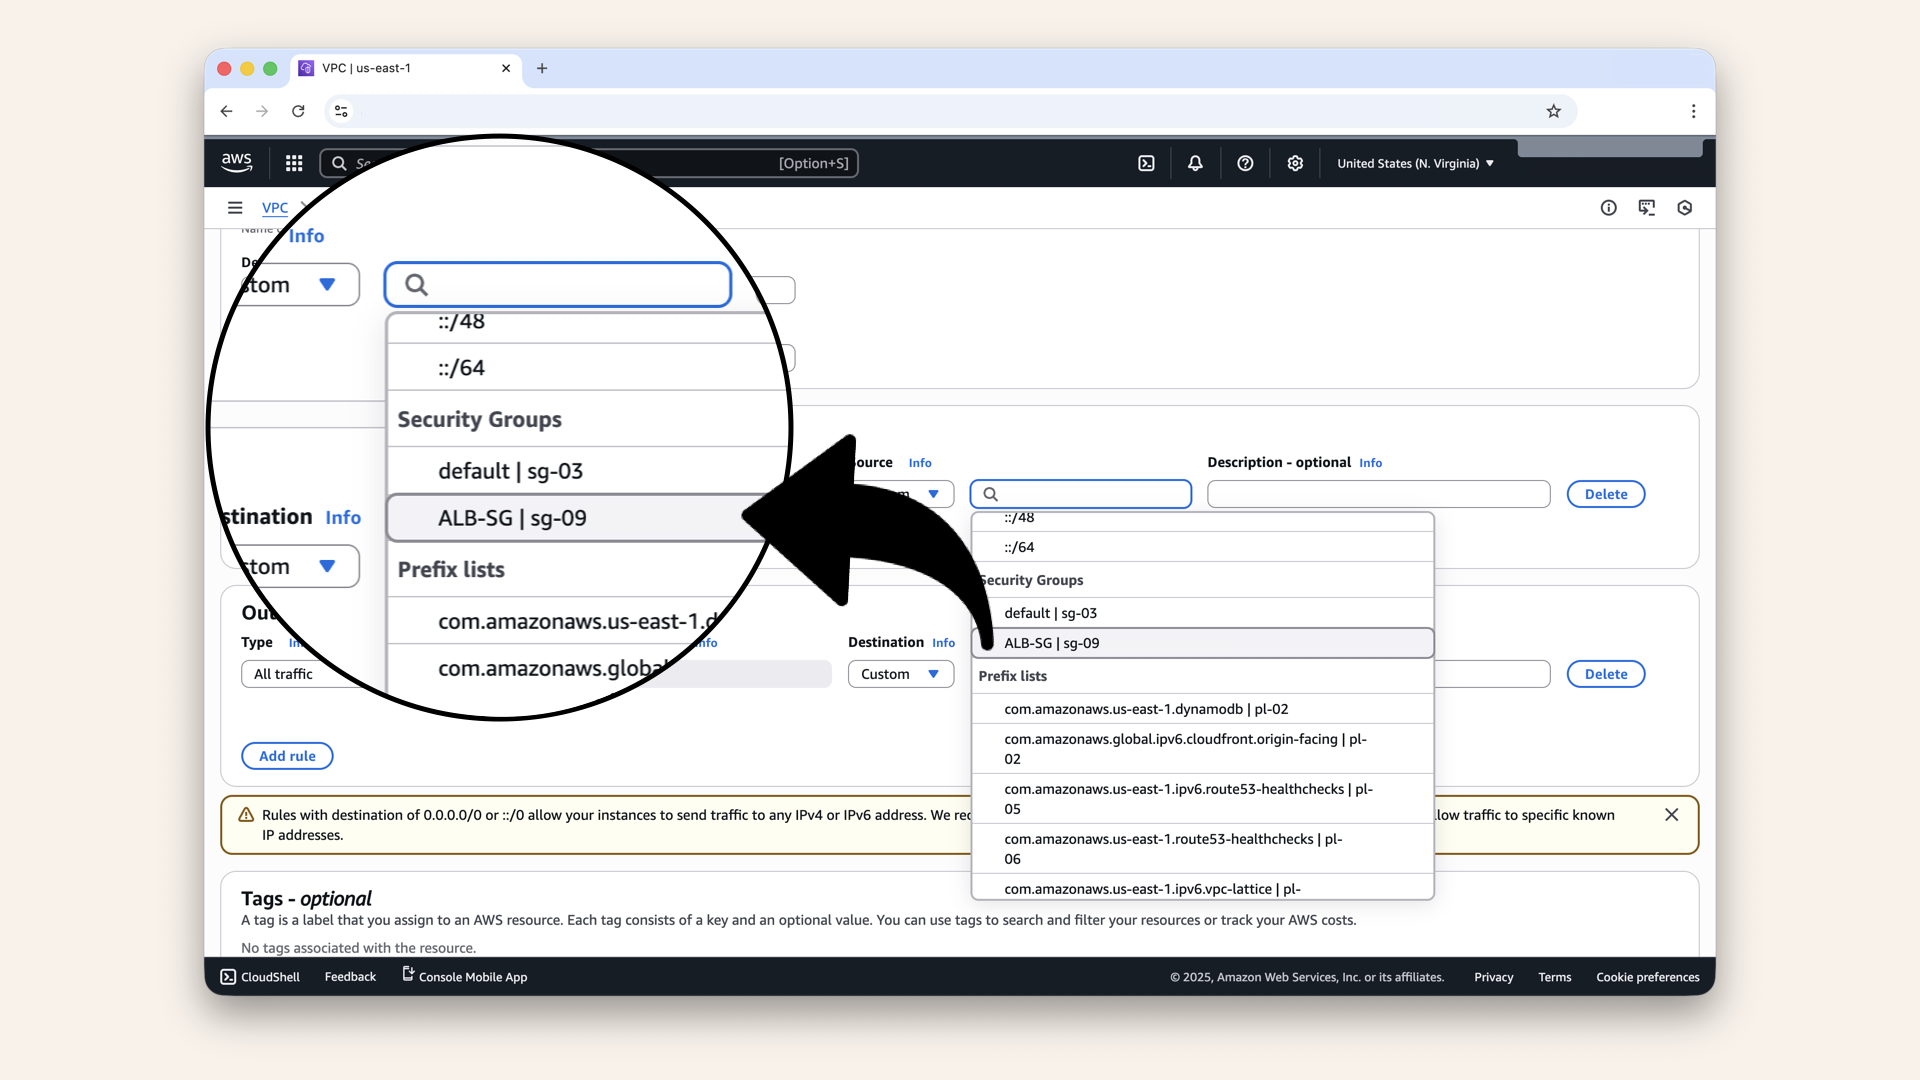Click the Add rule button

tap(287, 756)
